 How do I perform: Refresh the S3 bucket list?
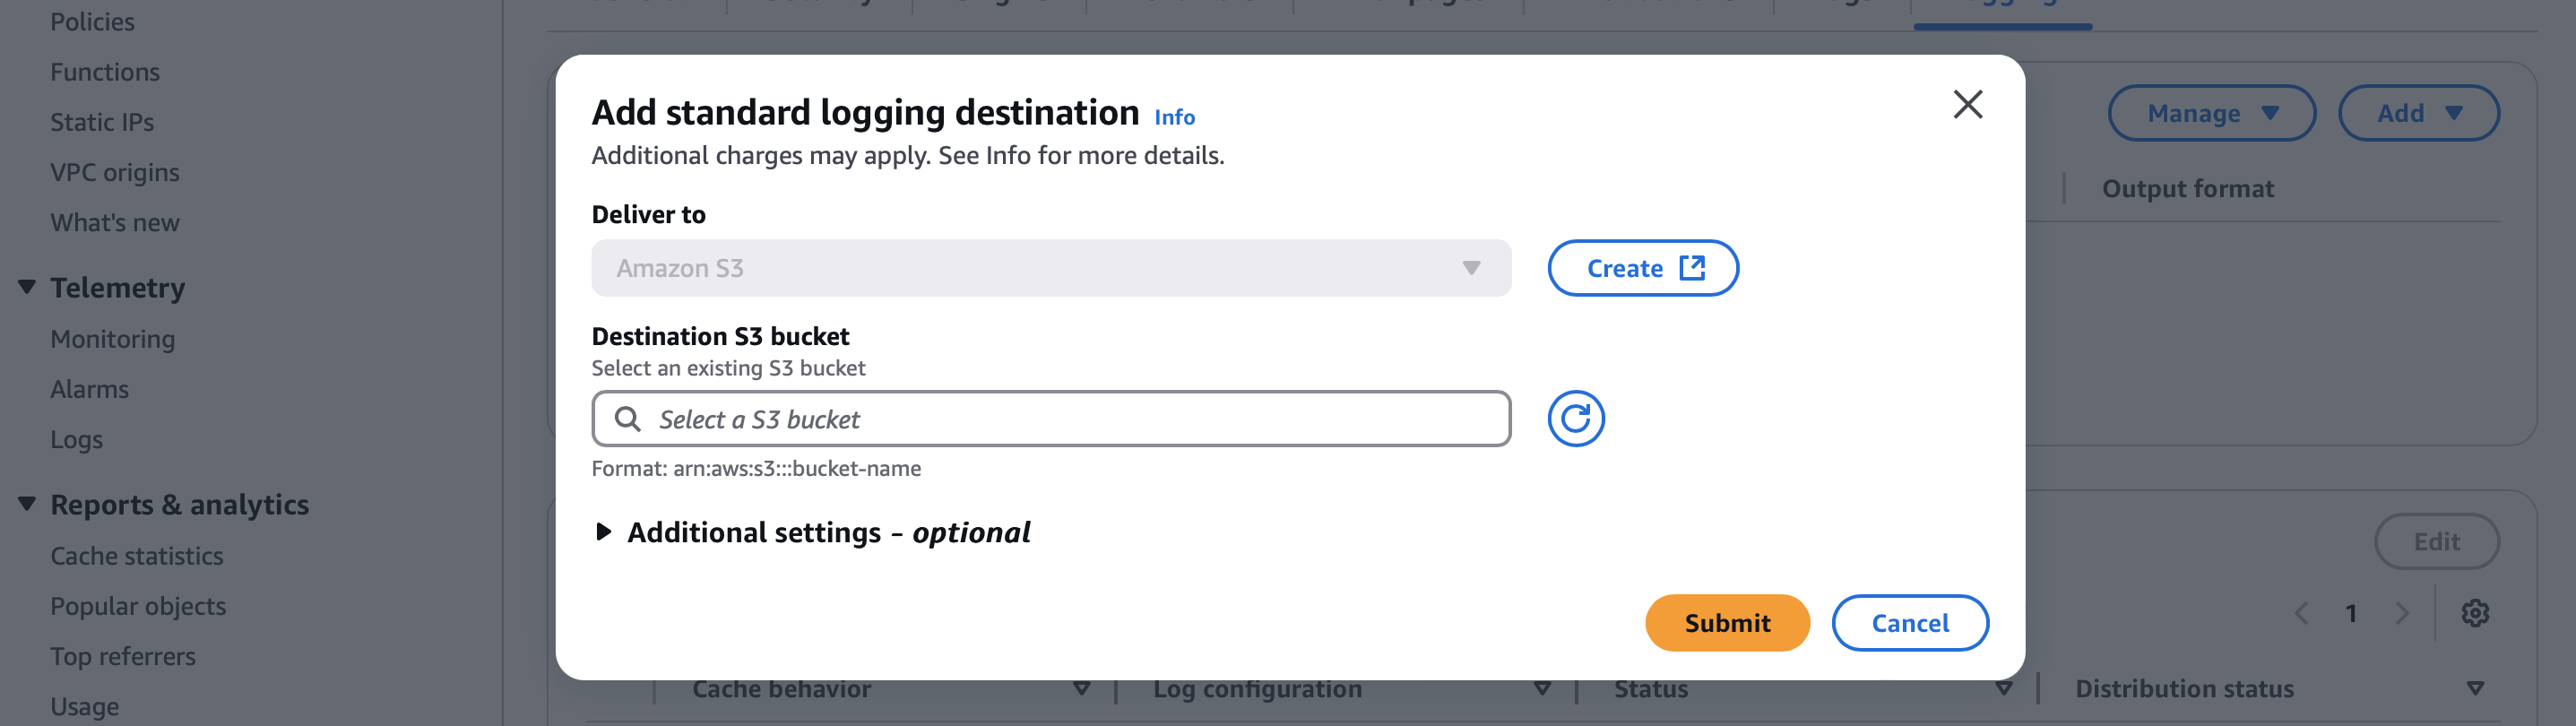coord(1575,418)
